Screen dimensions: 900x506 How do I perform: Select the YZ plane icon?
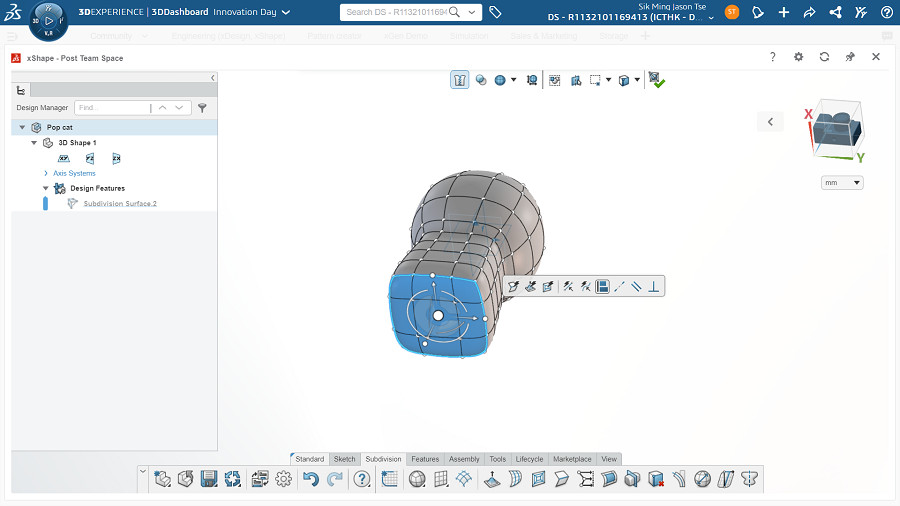click(90, 158)
